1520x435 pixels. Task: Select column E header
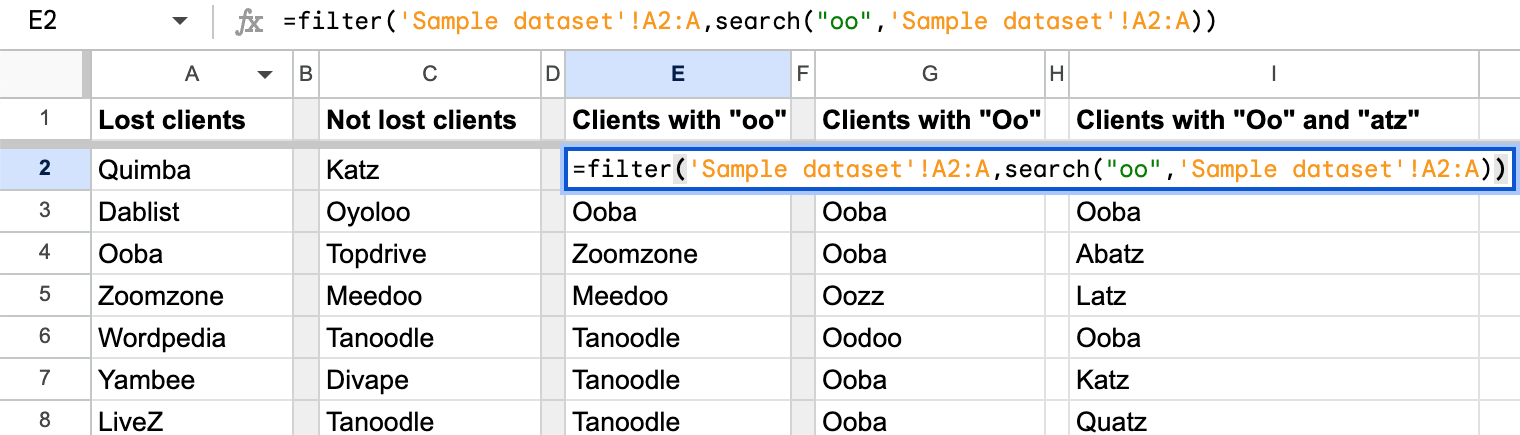[x=678, y=73]
